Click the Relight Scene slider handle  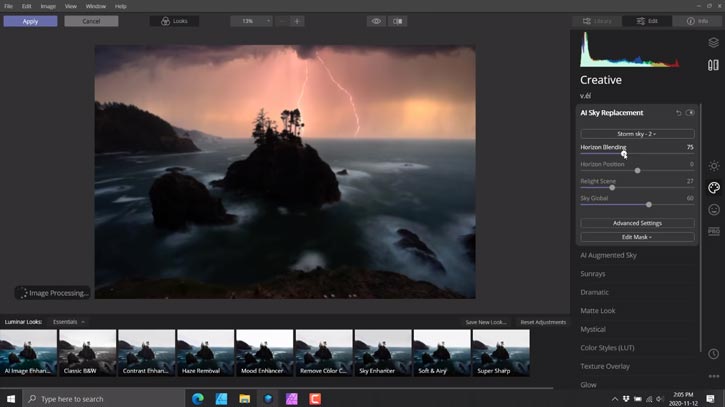pyautogui.click(x=612, y=188)
